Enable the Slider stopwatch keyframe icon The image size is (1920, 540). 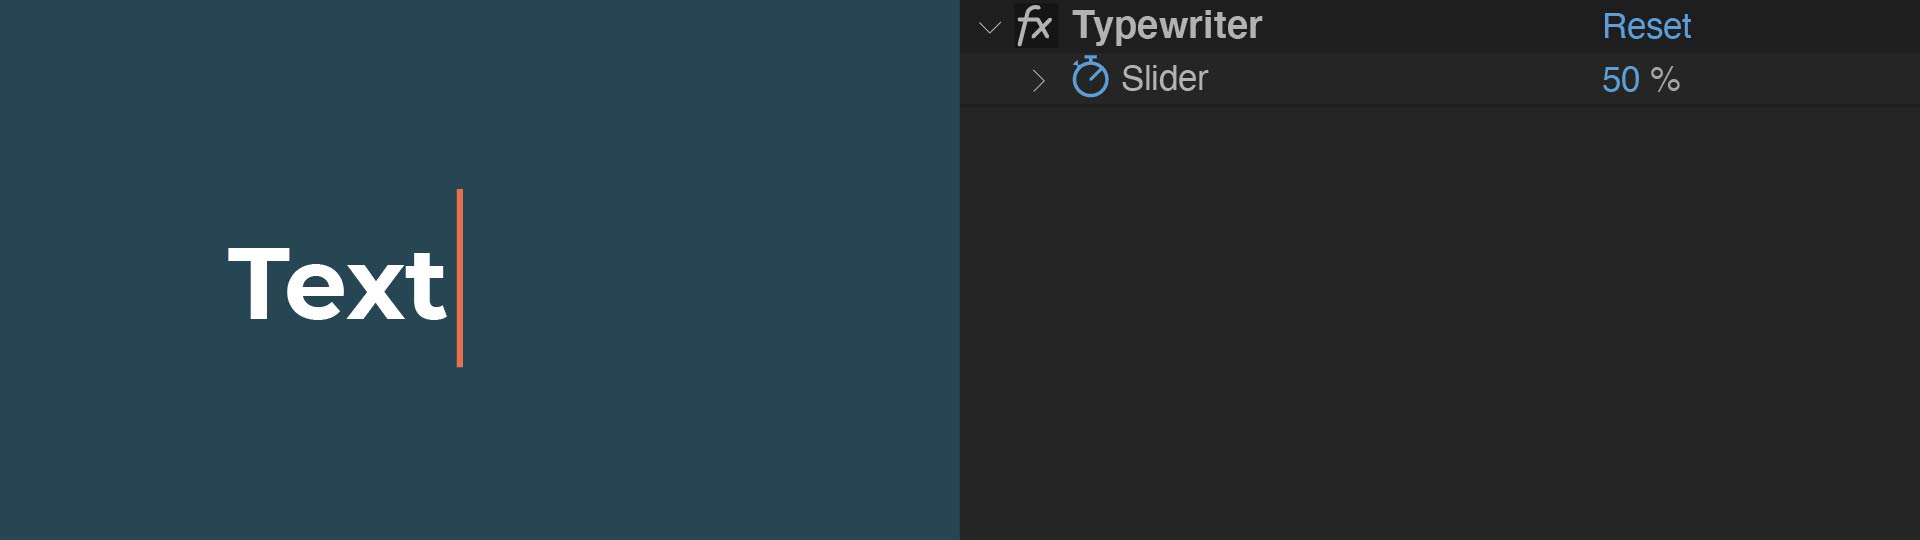1090,78
